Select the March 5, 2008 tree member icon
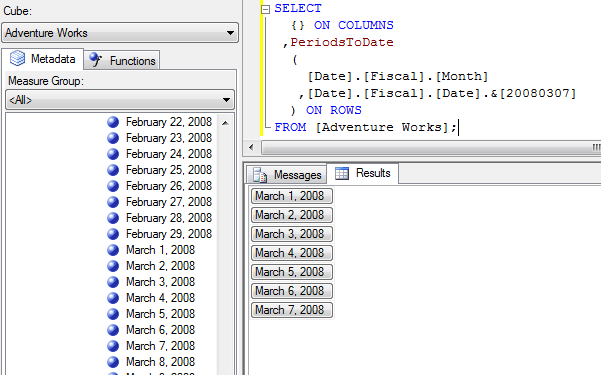Screen dimensions: 601x381 tap(113, 314)
